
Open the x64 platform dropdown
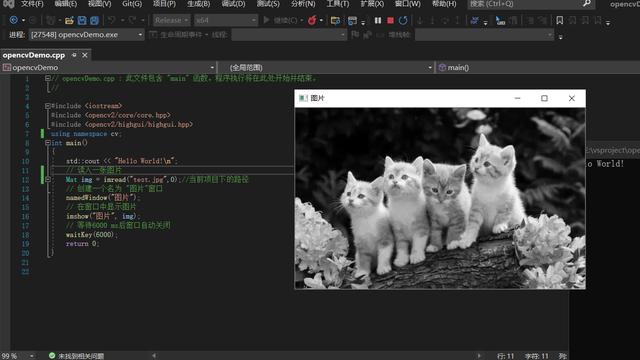click(226, 20)
